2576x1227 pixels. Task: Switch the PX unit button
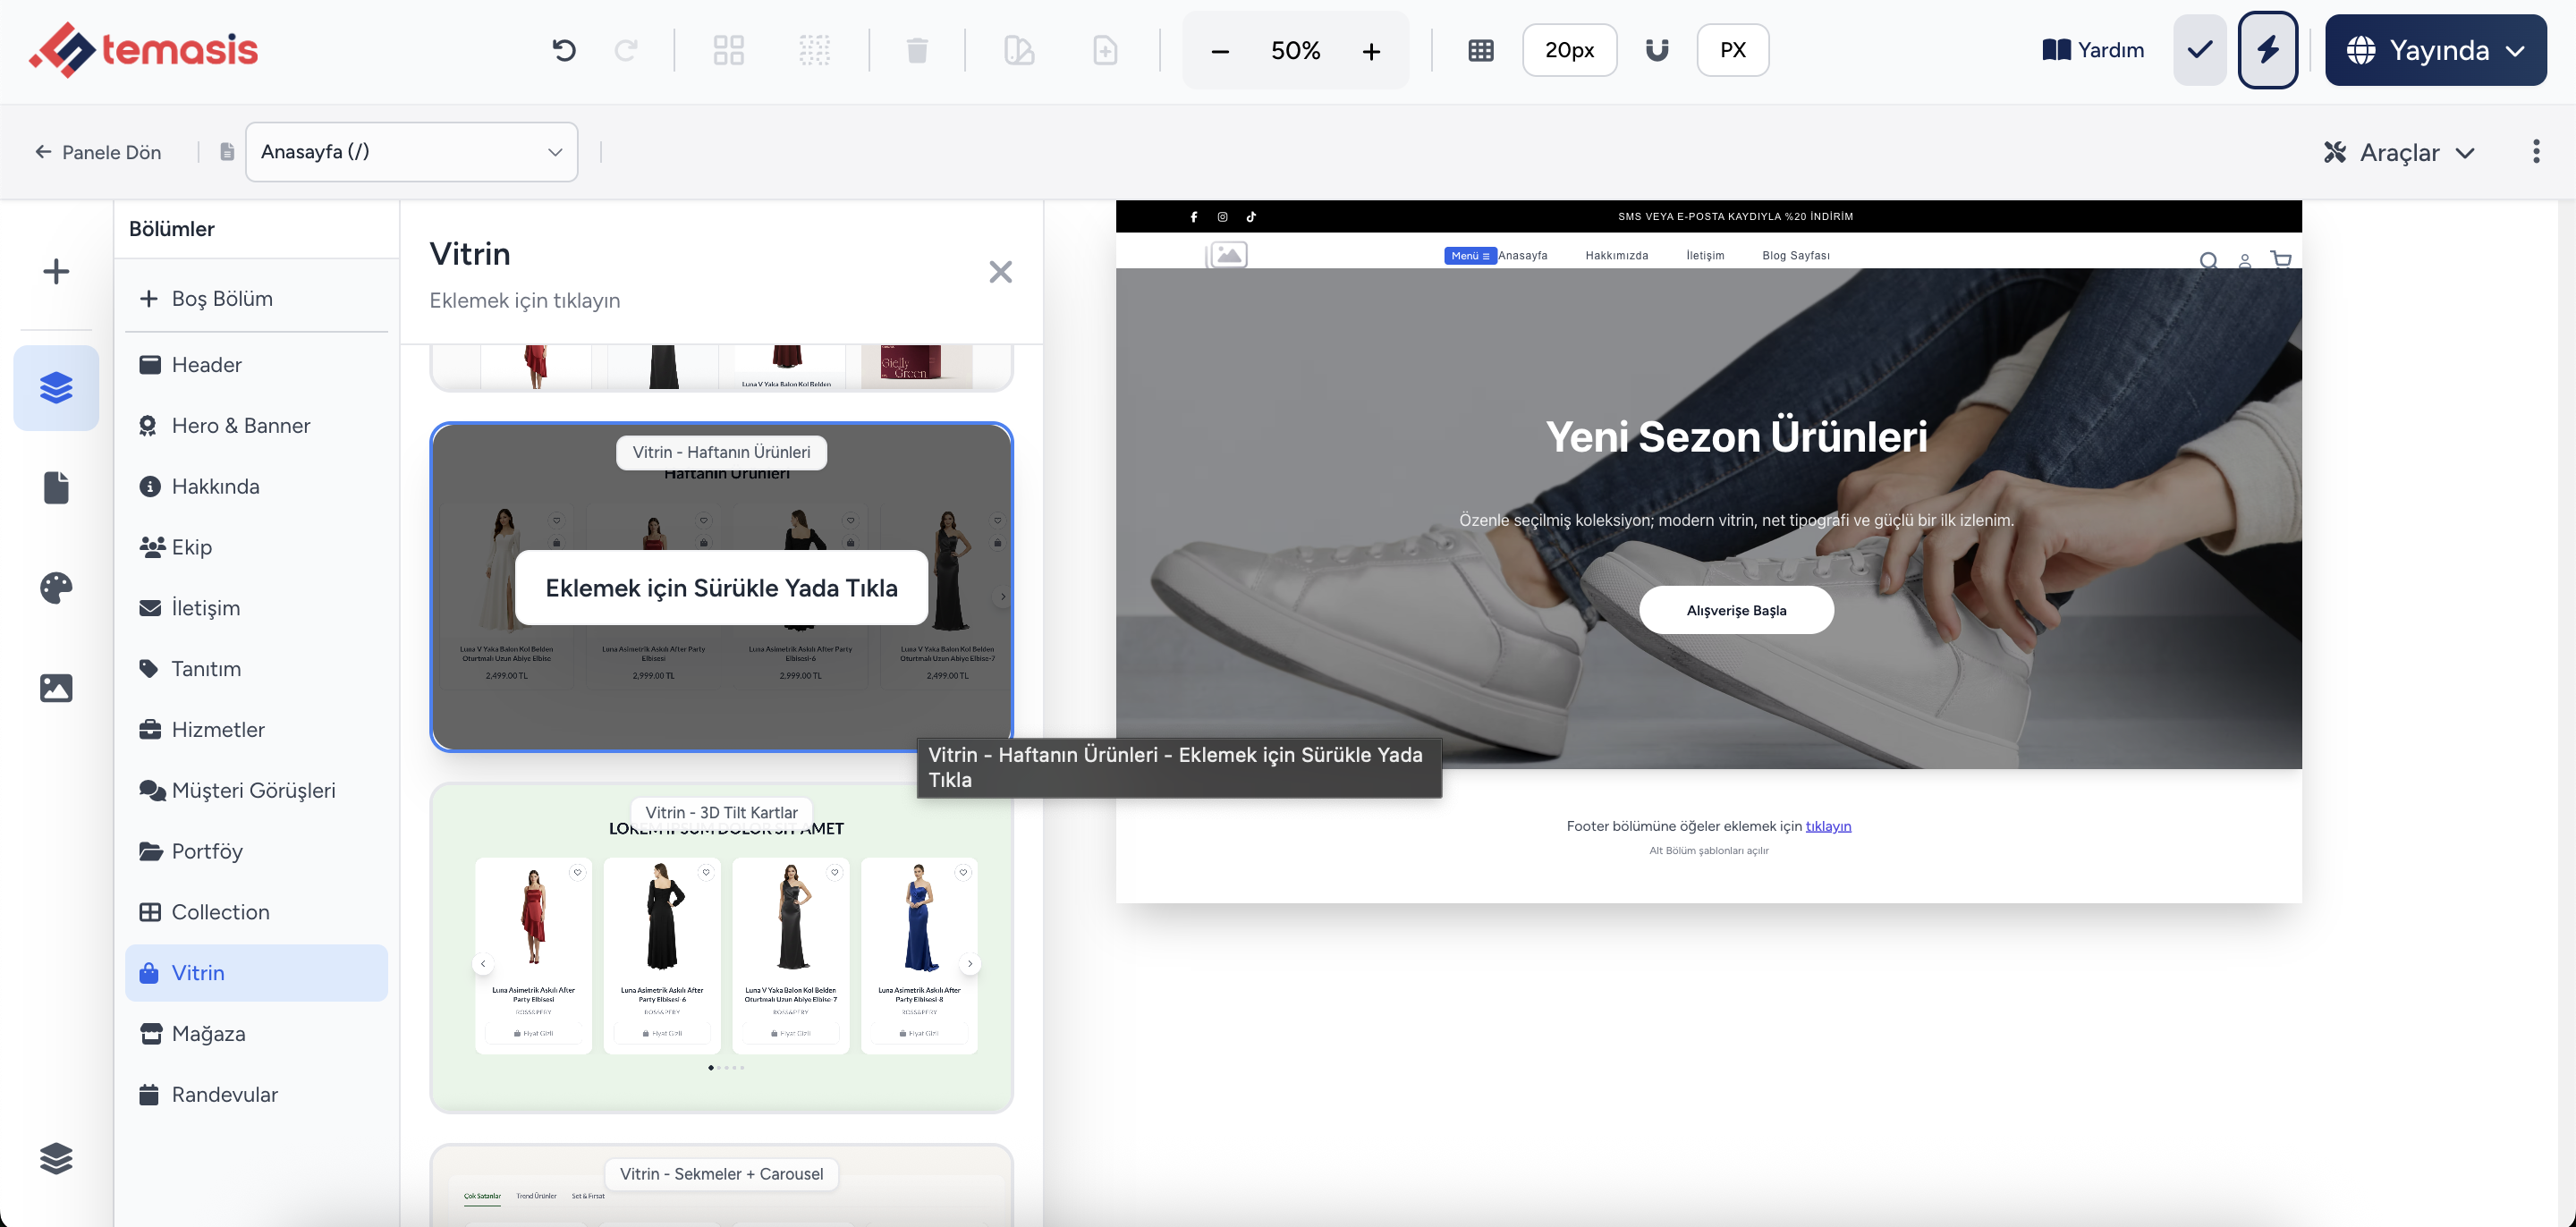[x=1733, y=50]
